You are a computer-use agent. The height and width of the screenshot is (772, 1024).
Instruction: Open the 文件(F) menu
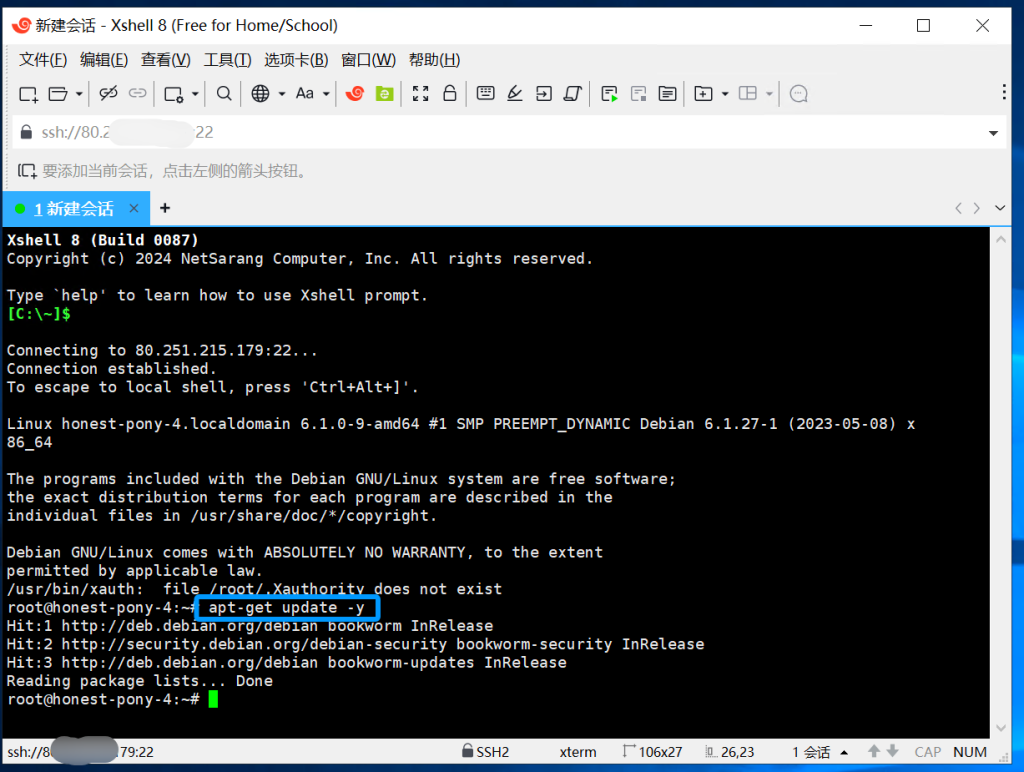click(43, 60)
